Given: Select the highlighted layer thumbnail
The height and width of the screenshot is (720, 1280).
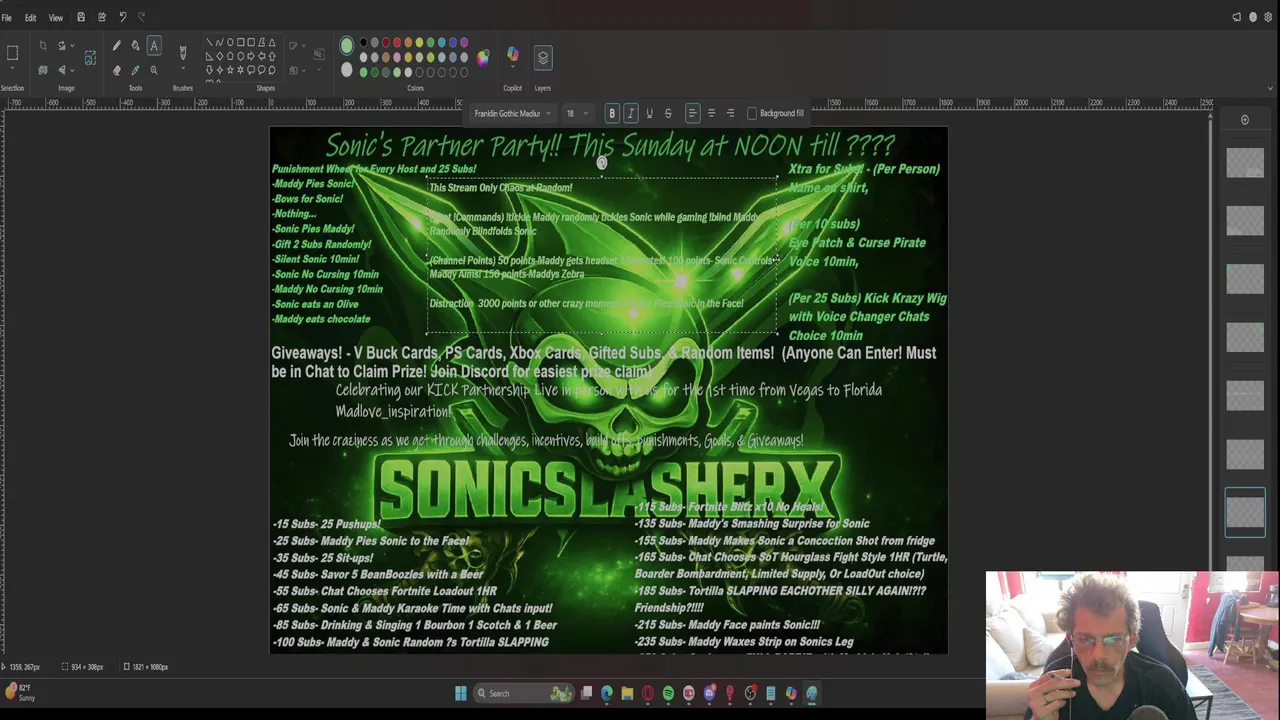Looking at the screenshot, I should 1245,513.
